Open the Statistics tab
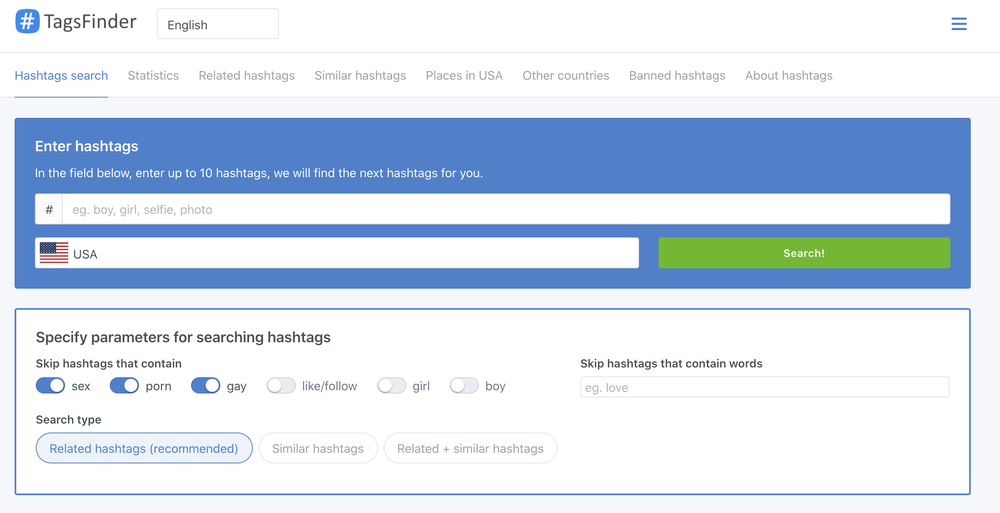The width and height of the screenshot is (1000, 513). [153, 75]
